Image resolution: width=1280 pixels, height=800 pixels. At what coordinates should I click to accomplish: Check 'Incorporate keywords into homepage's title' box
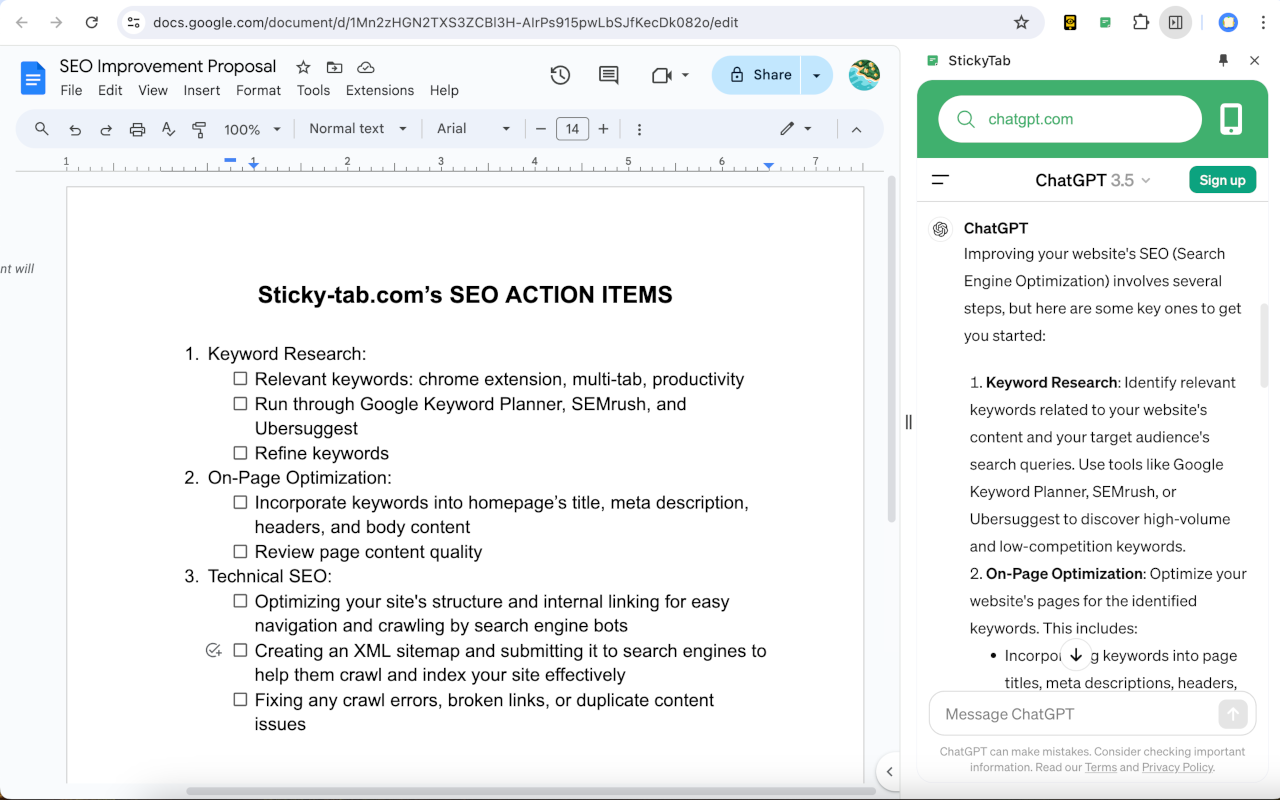pyautogui.click(x=240, y=502)
